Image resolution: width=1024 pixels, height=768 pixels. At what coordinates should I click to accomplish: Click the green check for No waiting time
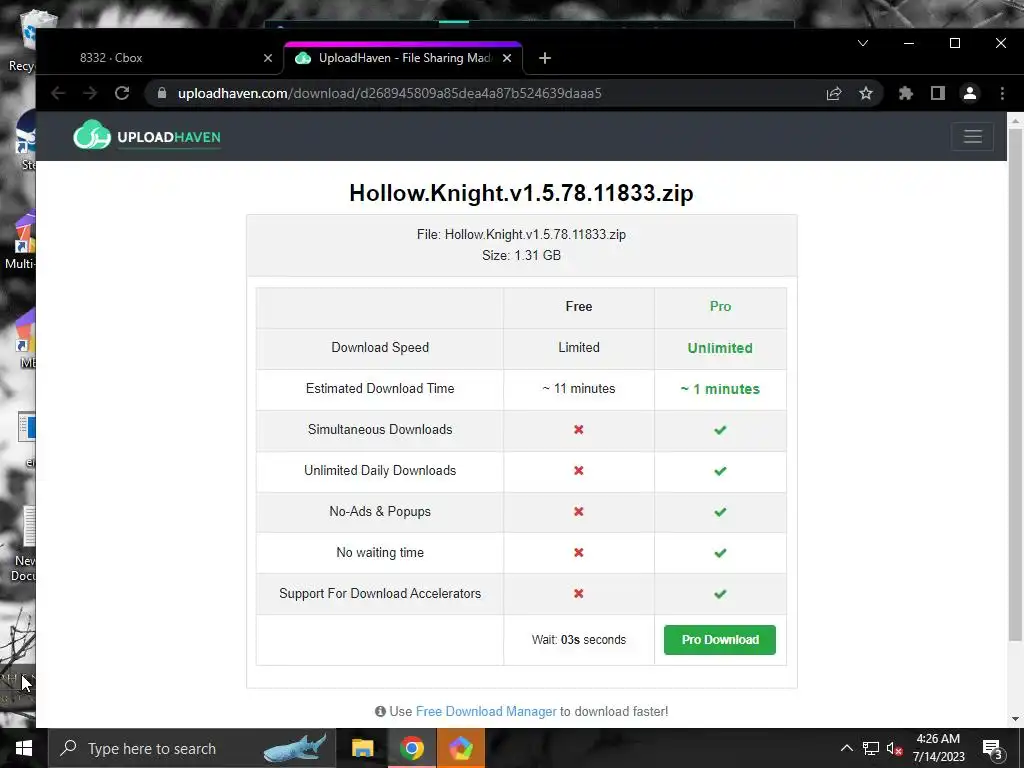[x=720, y=553]
